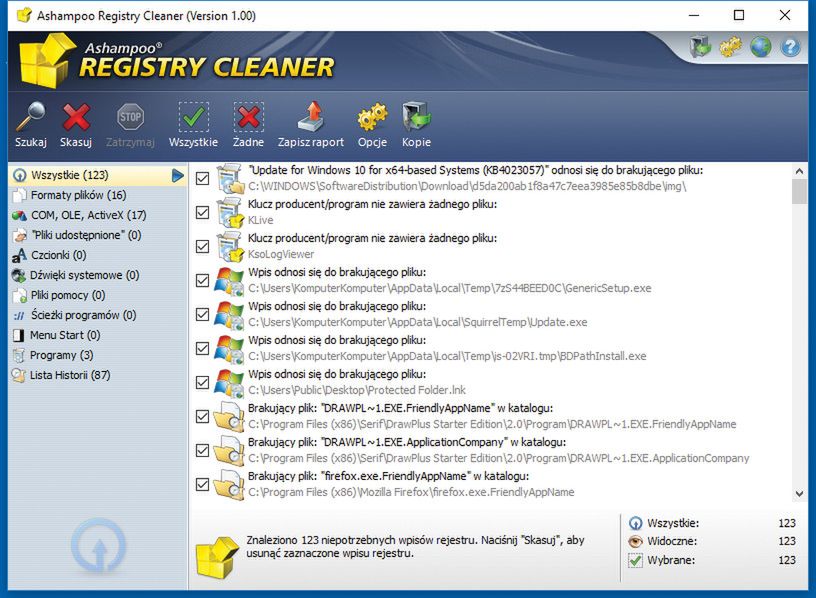This screenshot has width=816, height=598.
Task: Uncheck firefox.exe.FriendlyAppName checkbox
Action: tap(202, 485)
